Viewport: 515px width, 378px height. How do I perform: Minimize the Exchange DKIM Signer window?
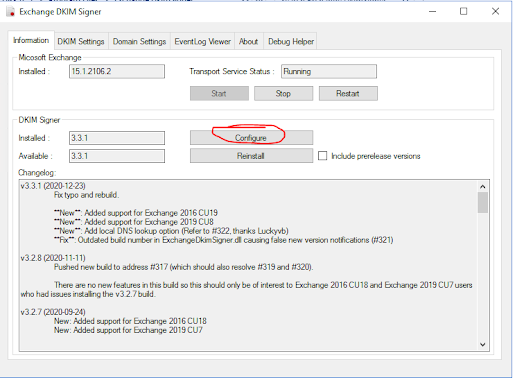click(433, 11)
